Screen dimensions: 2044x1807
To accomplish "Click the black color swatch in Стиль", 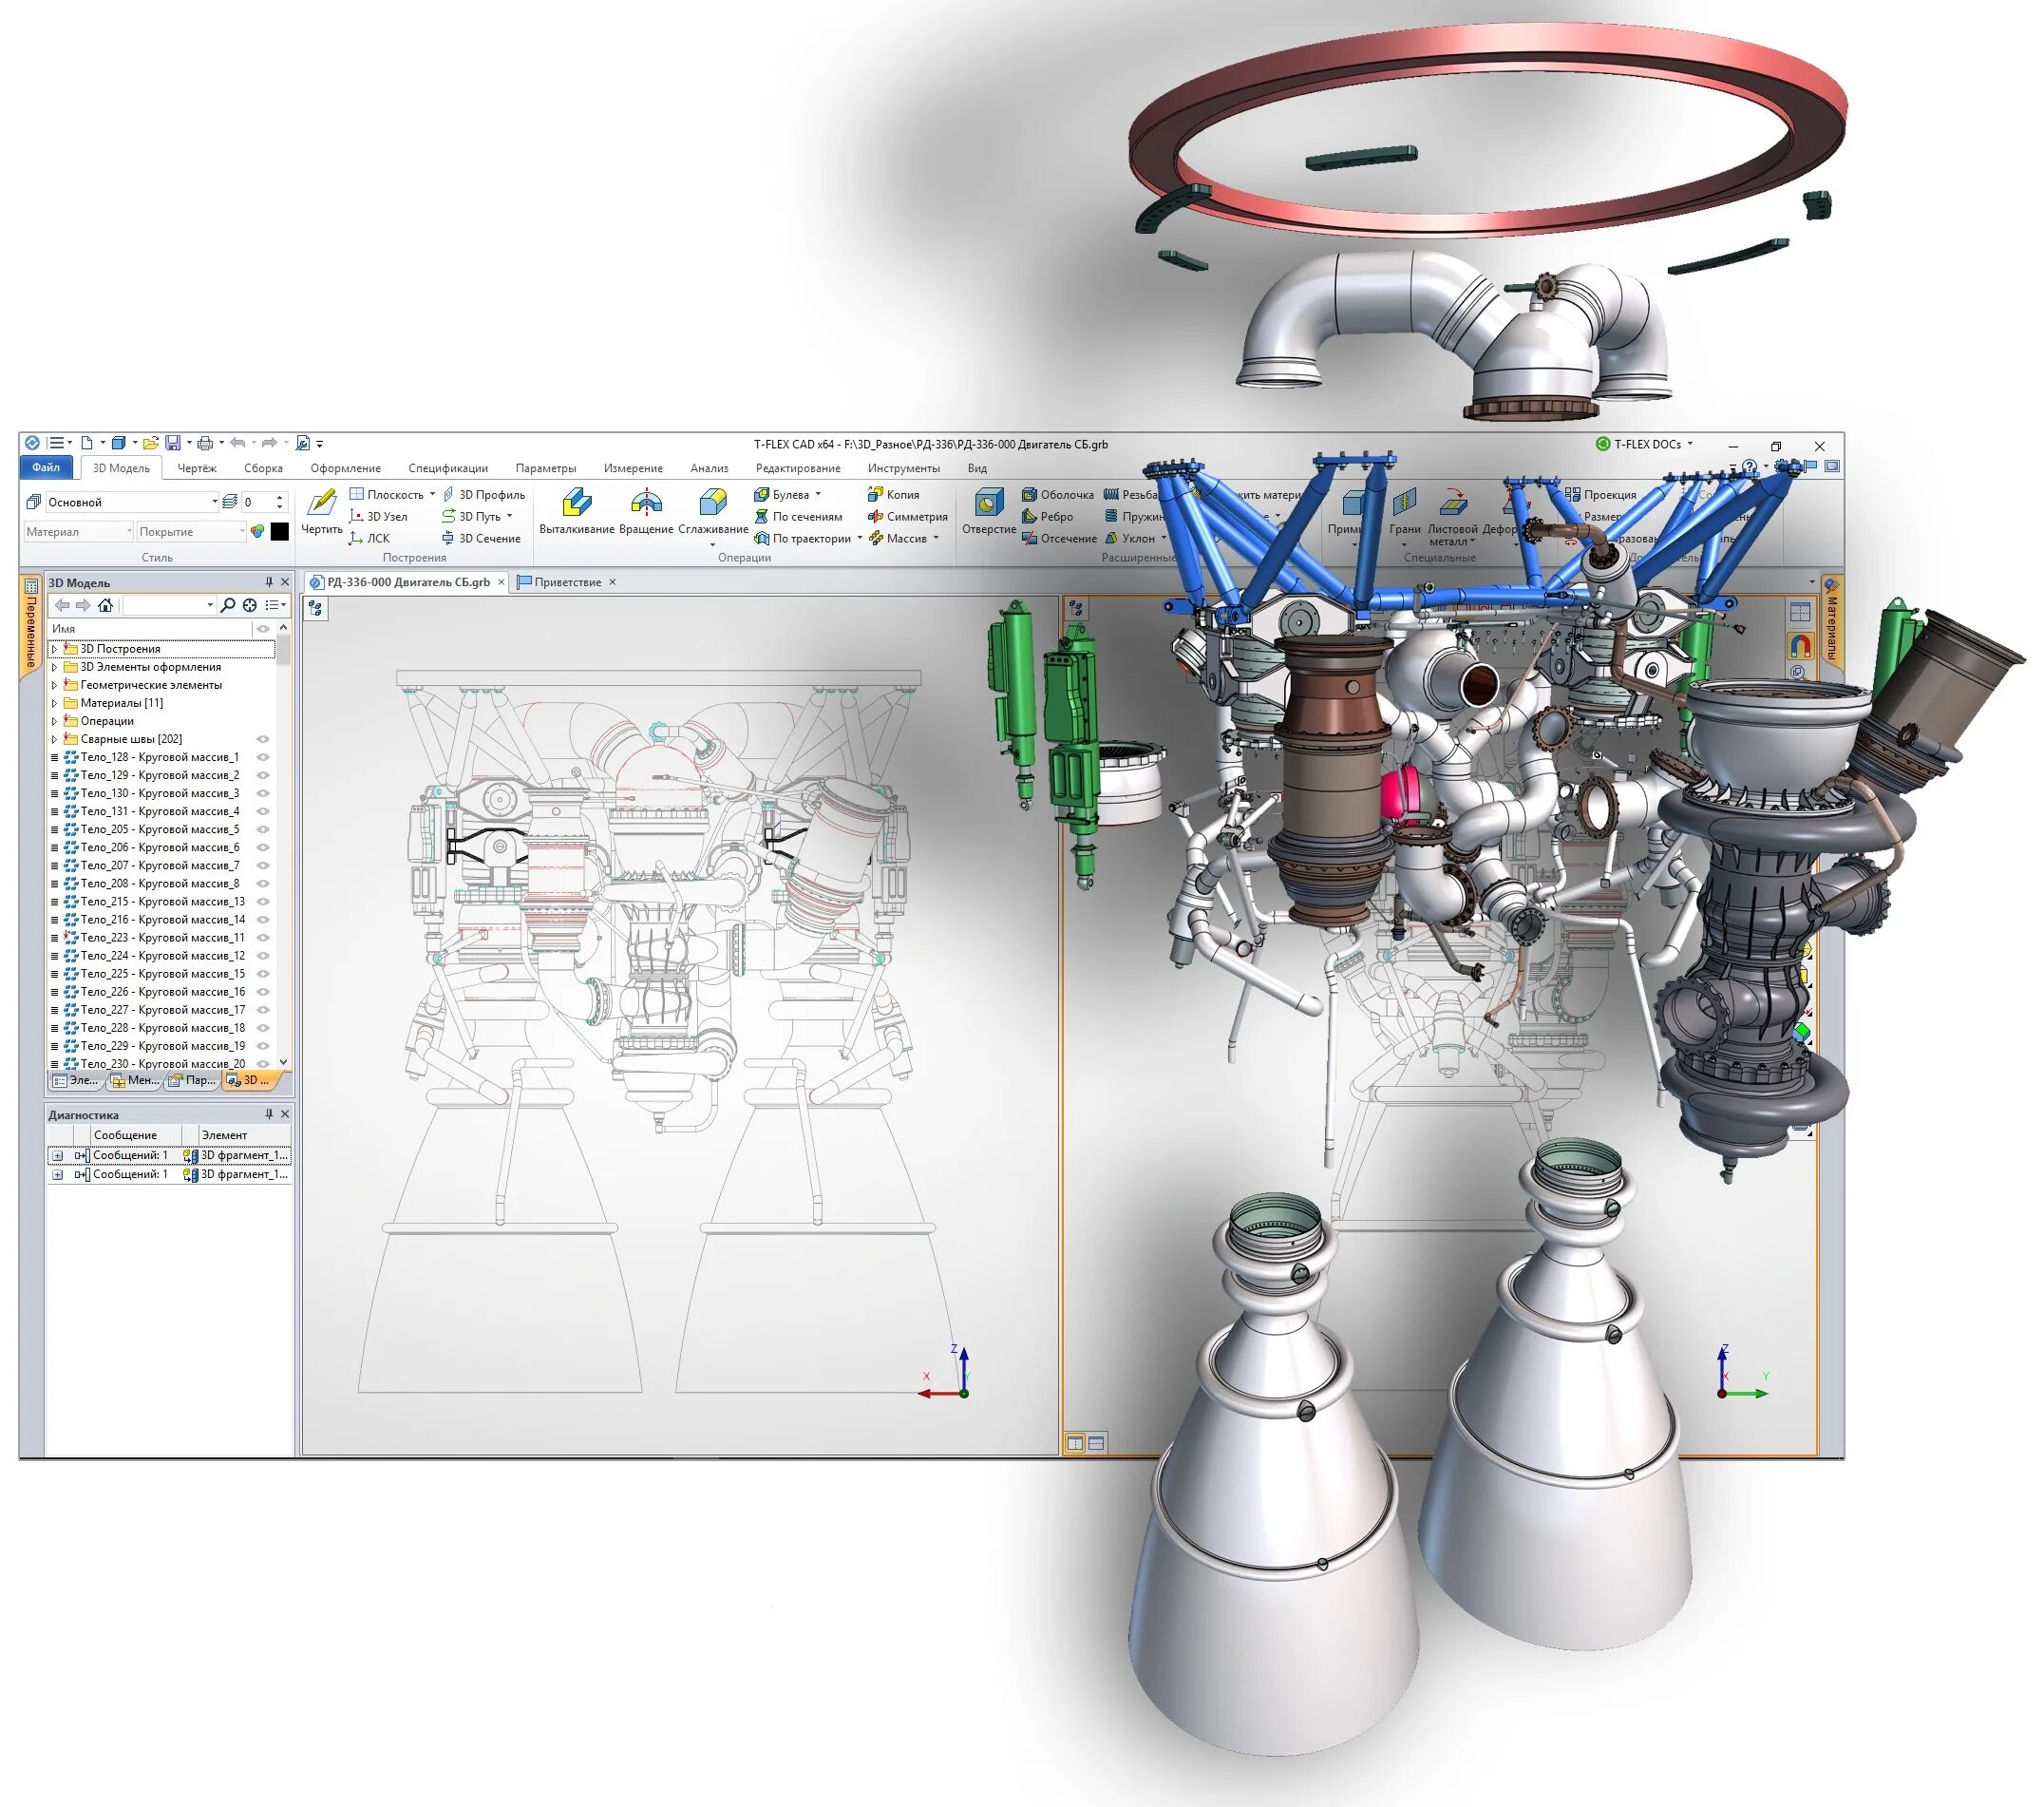I will [x=280, y=531].
